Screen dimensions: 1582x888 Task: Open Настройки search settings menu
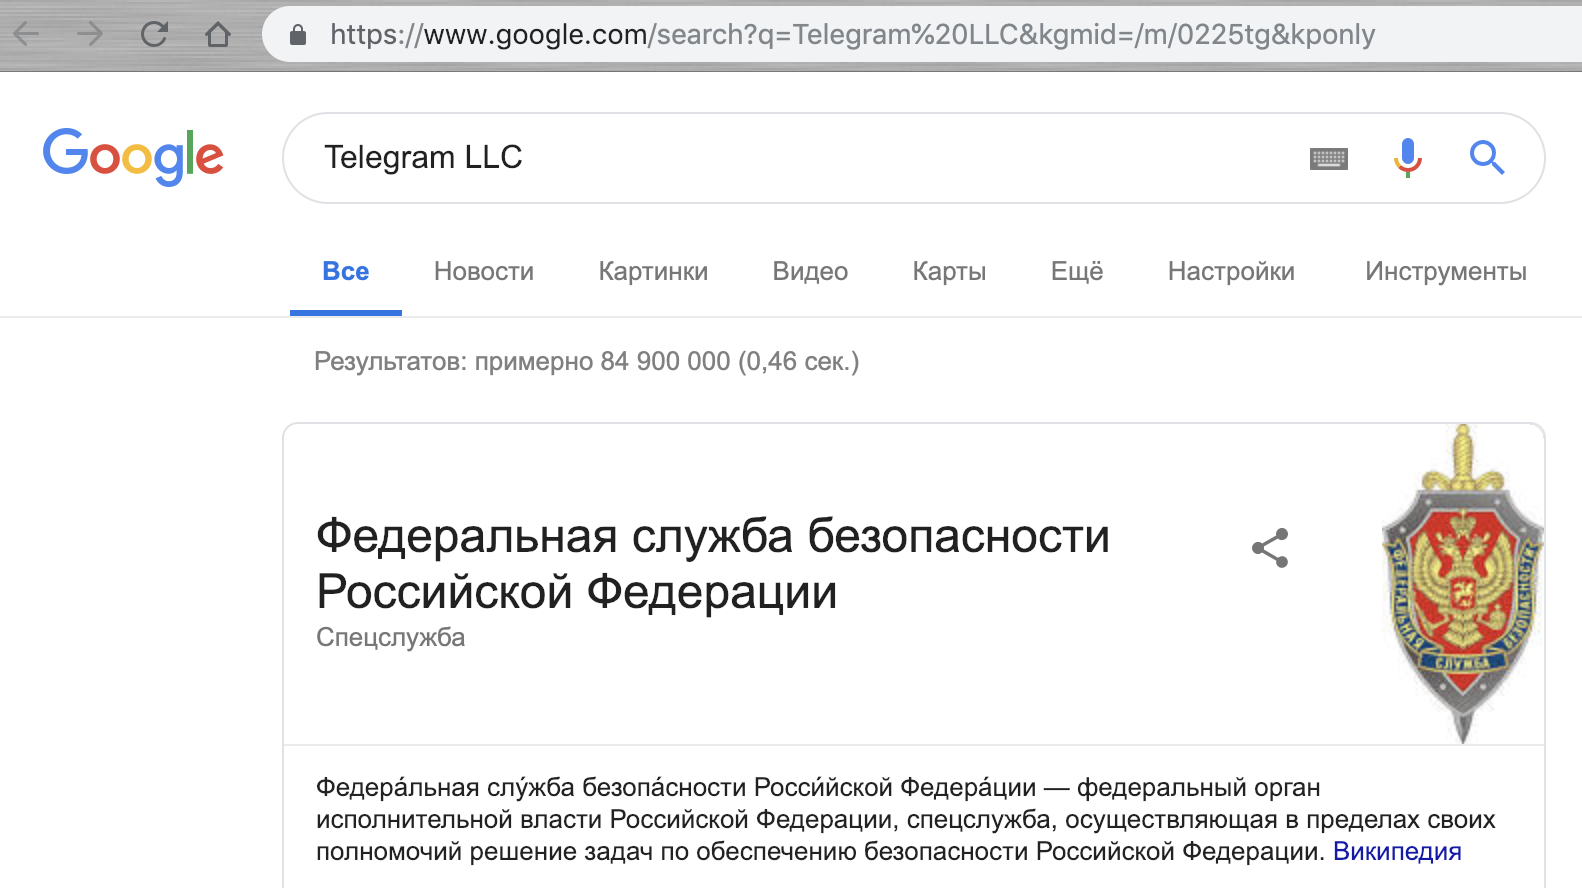pos(1231,272)
